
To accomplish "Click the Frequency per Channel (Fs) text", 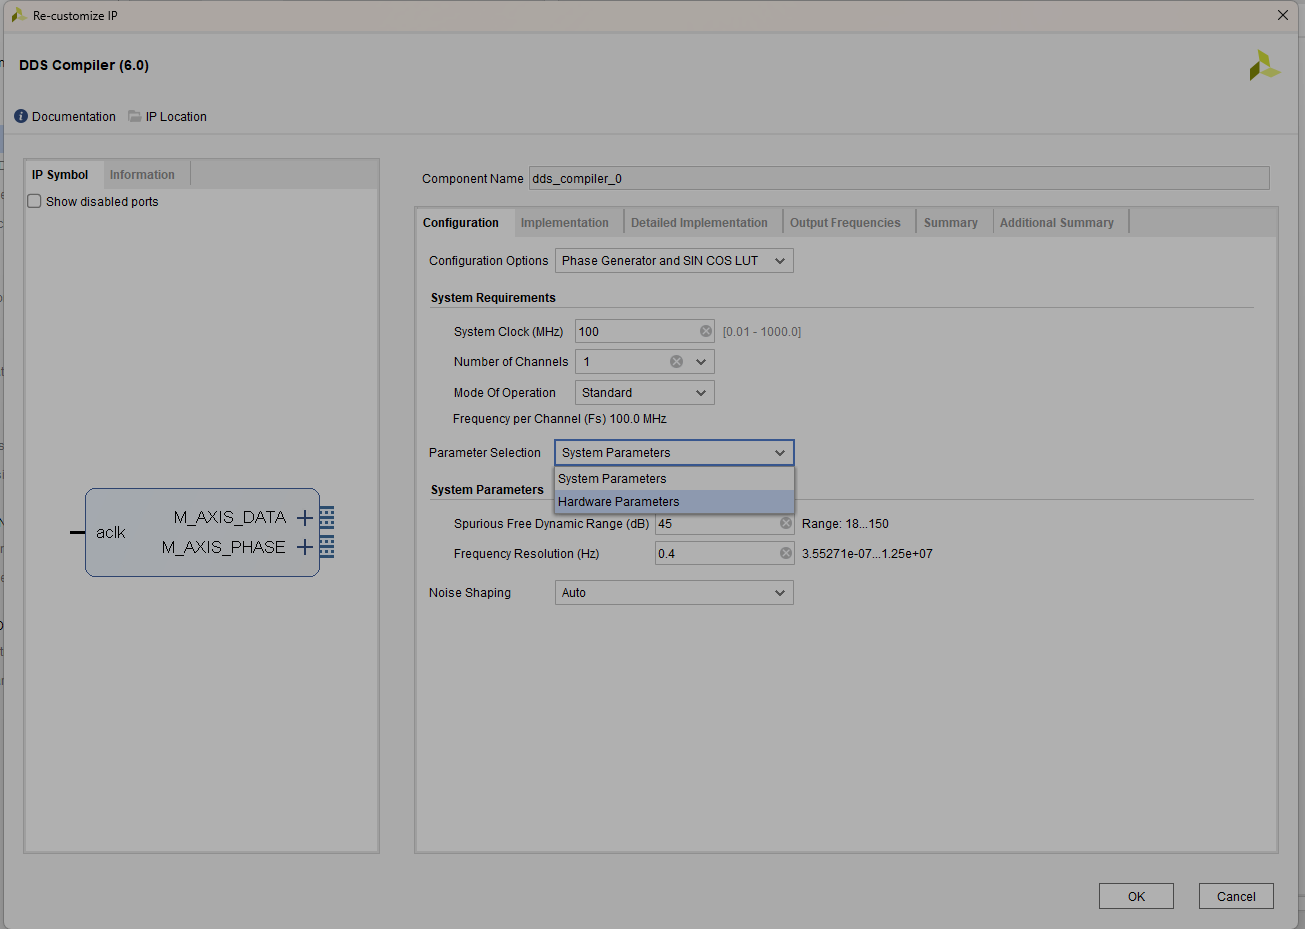I will point(560,419).
